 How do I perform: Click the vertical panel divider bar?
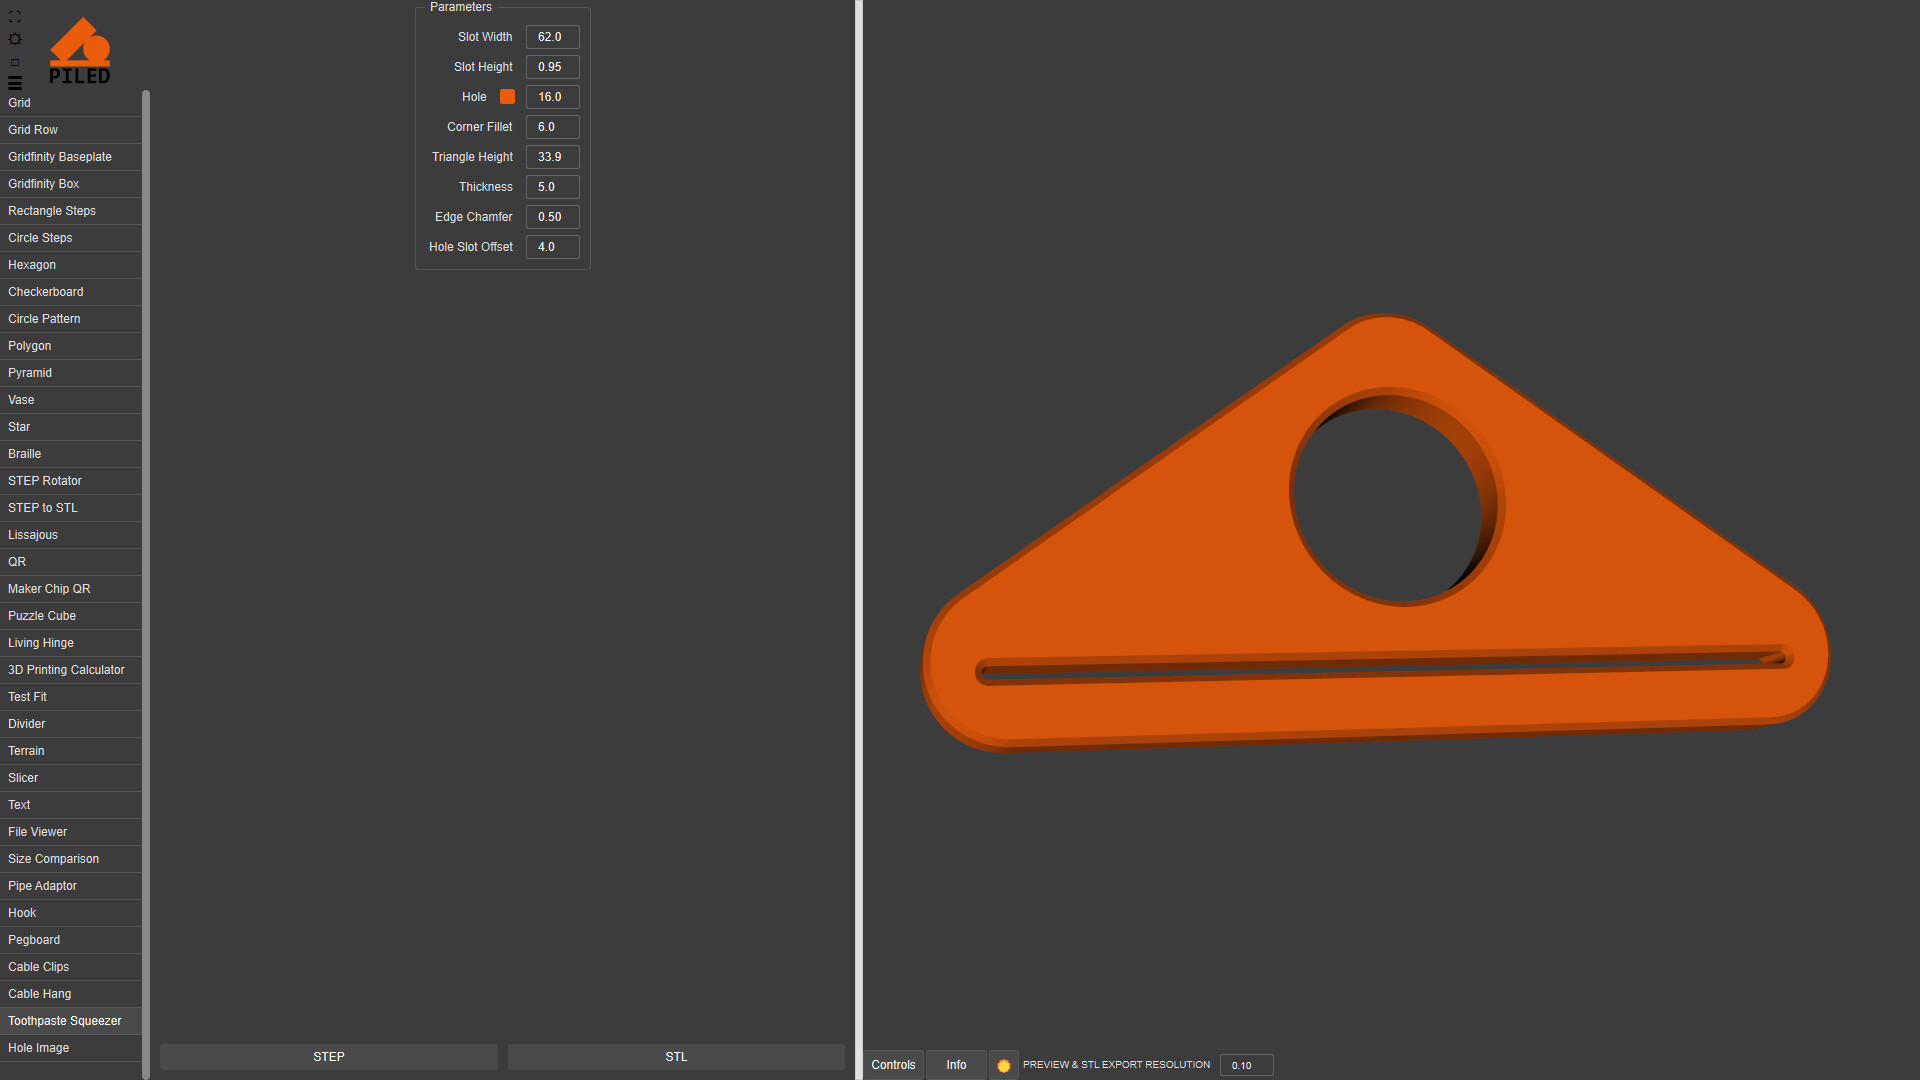coord(858,540)
